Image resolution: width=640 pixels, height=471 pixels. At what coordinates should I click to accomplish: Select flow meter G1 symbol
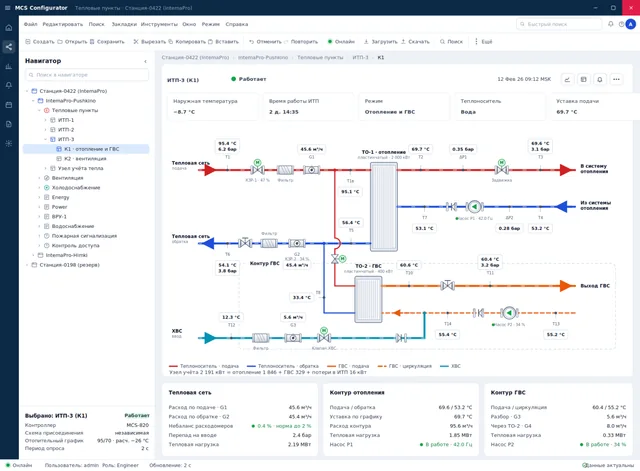point(311,169)
